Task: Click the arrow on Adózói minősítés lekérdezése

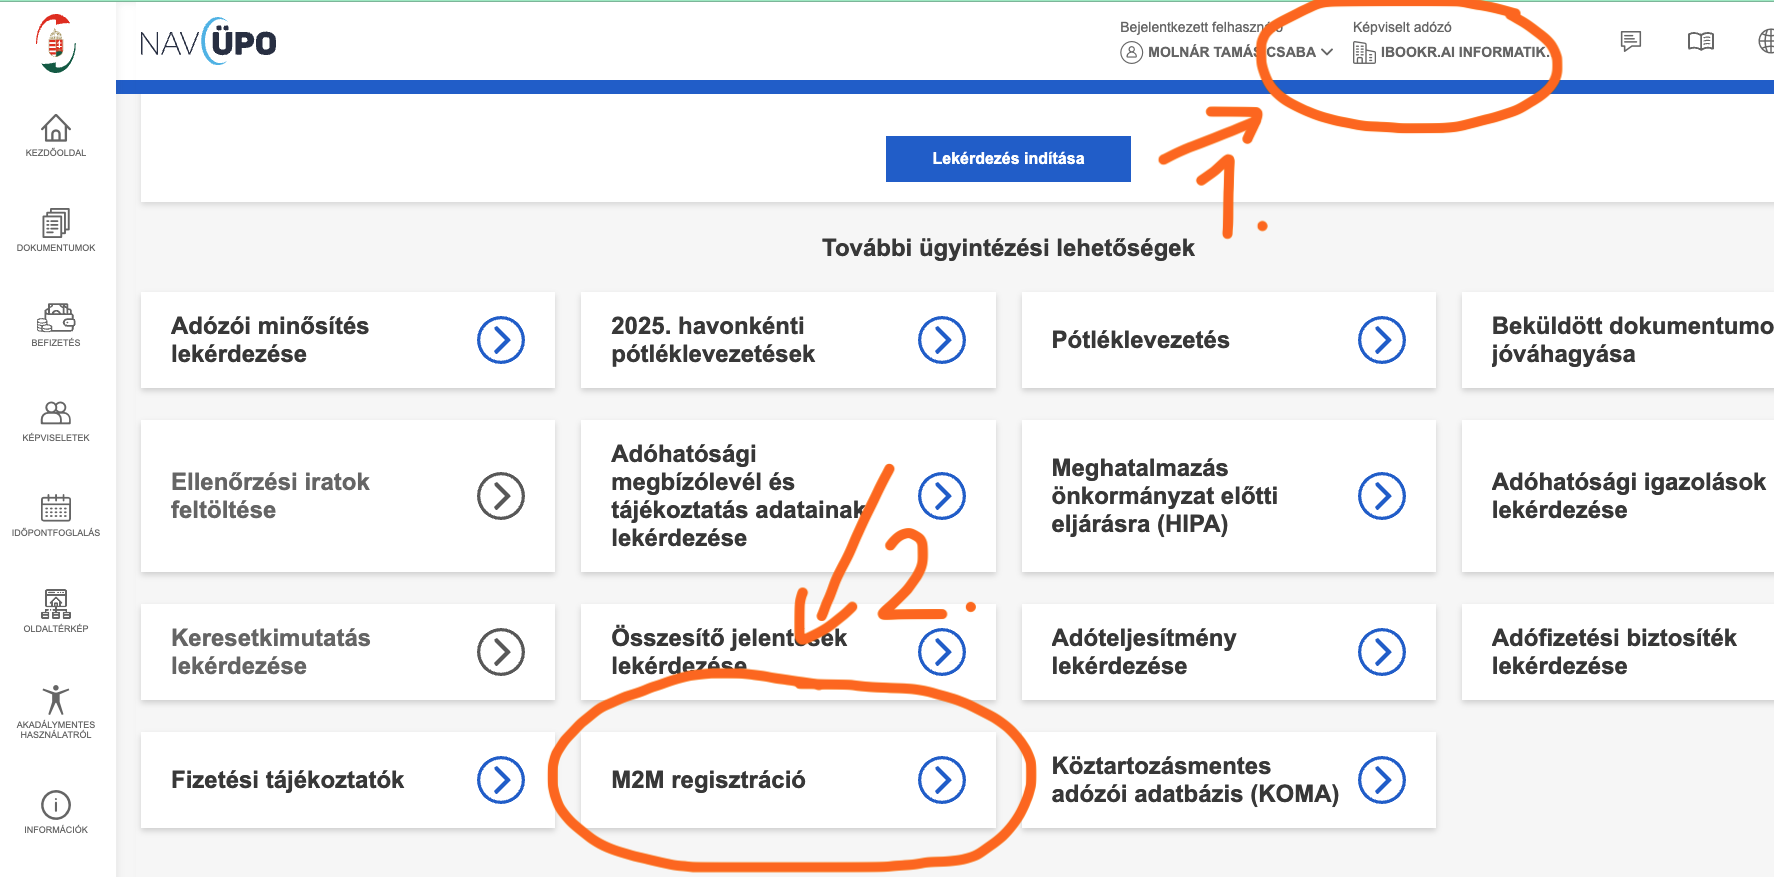Action: 501,340
